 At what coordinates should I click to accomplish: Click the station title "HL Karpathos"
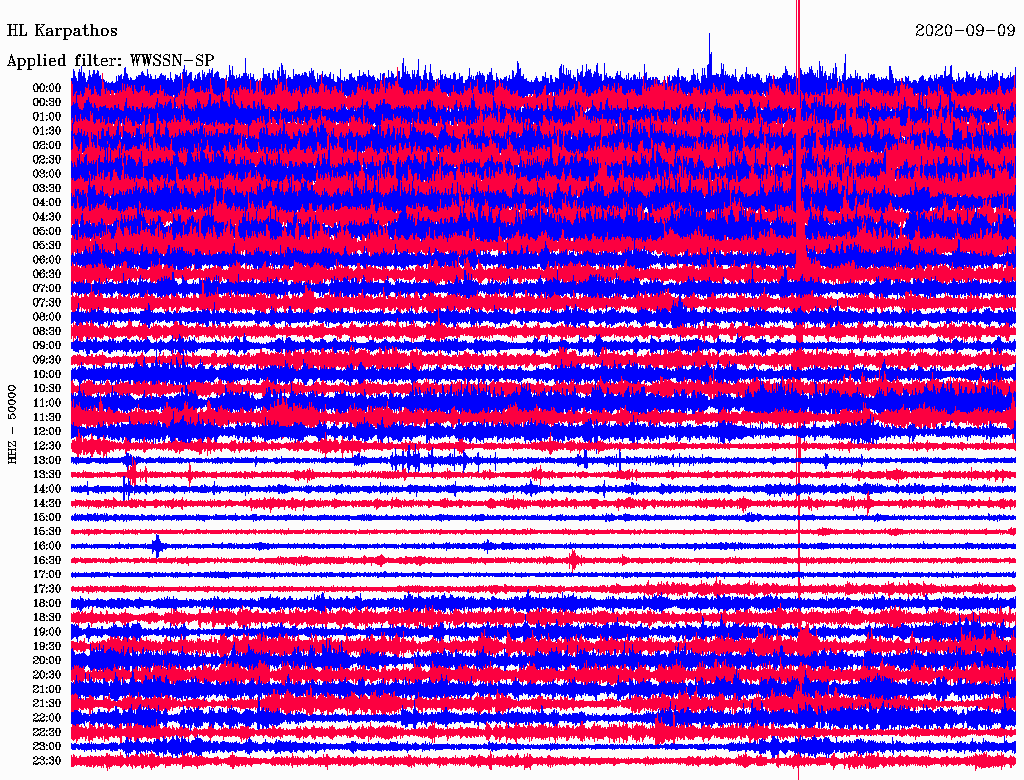[x=62, y=31]
